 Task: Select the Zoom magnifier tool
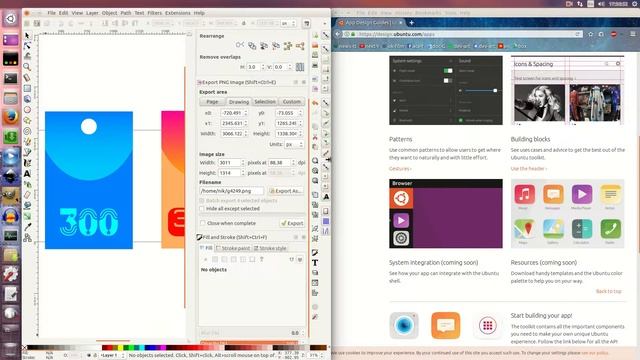pos(27,67)
